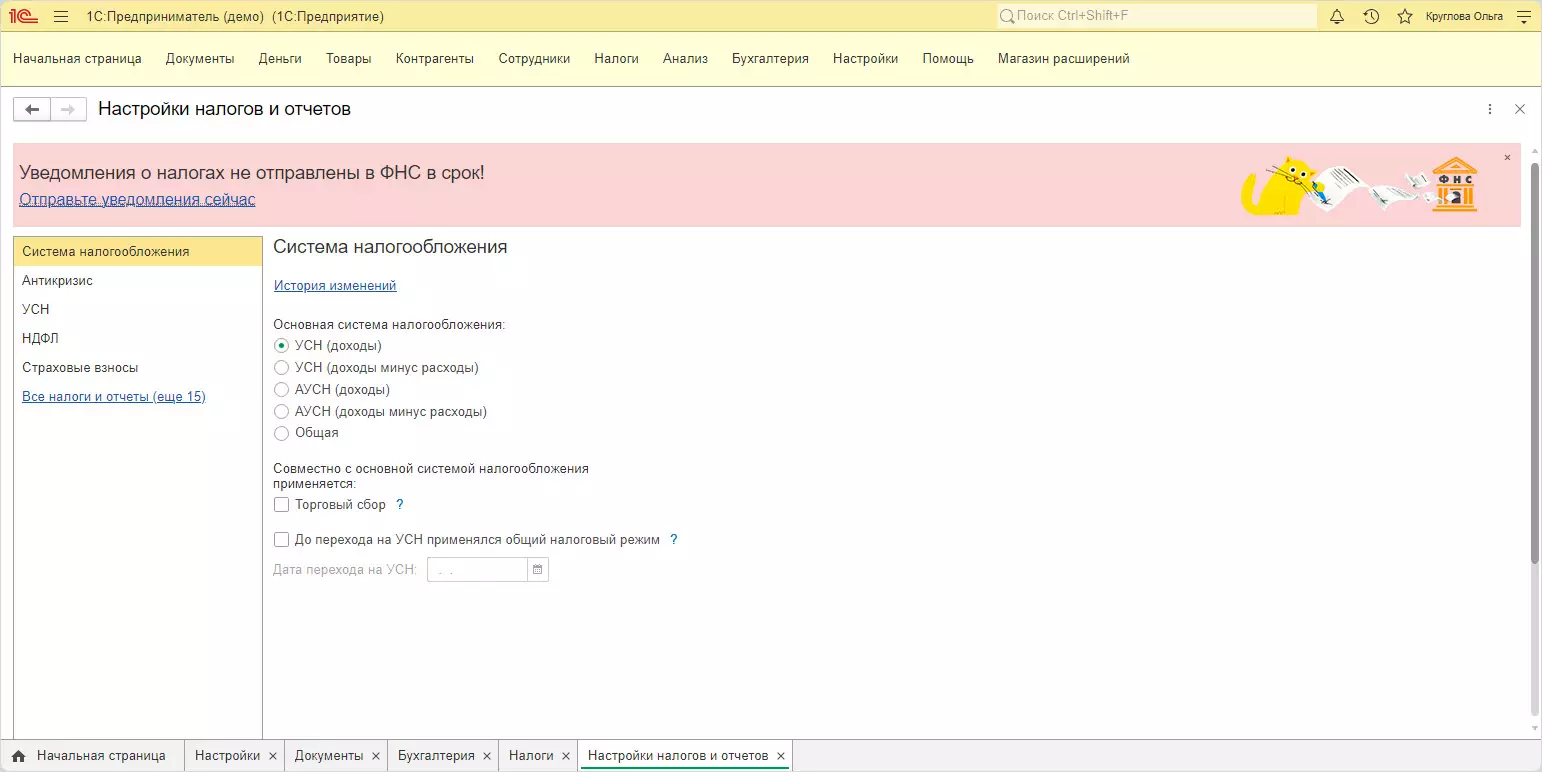Close the Документы bottom tab
The image size is (1542, 772).
click(376, 756)
